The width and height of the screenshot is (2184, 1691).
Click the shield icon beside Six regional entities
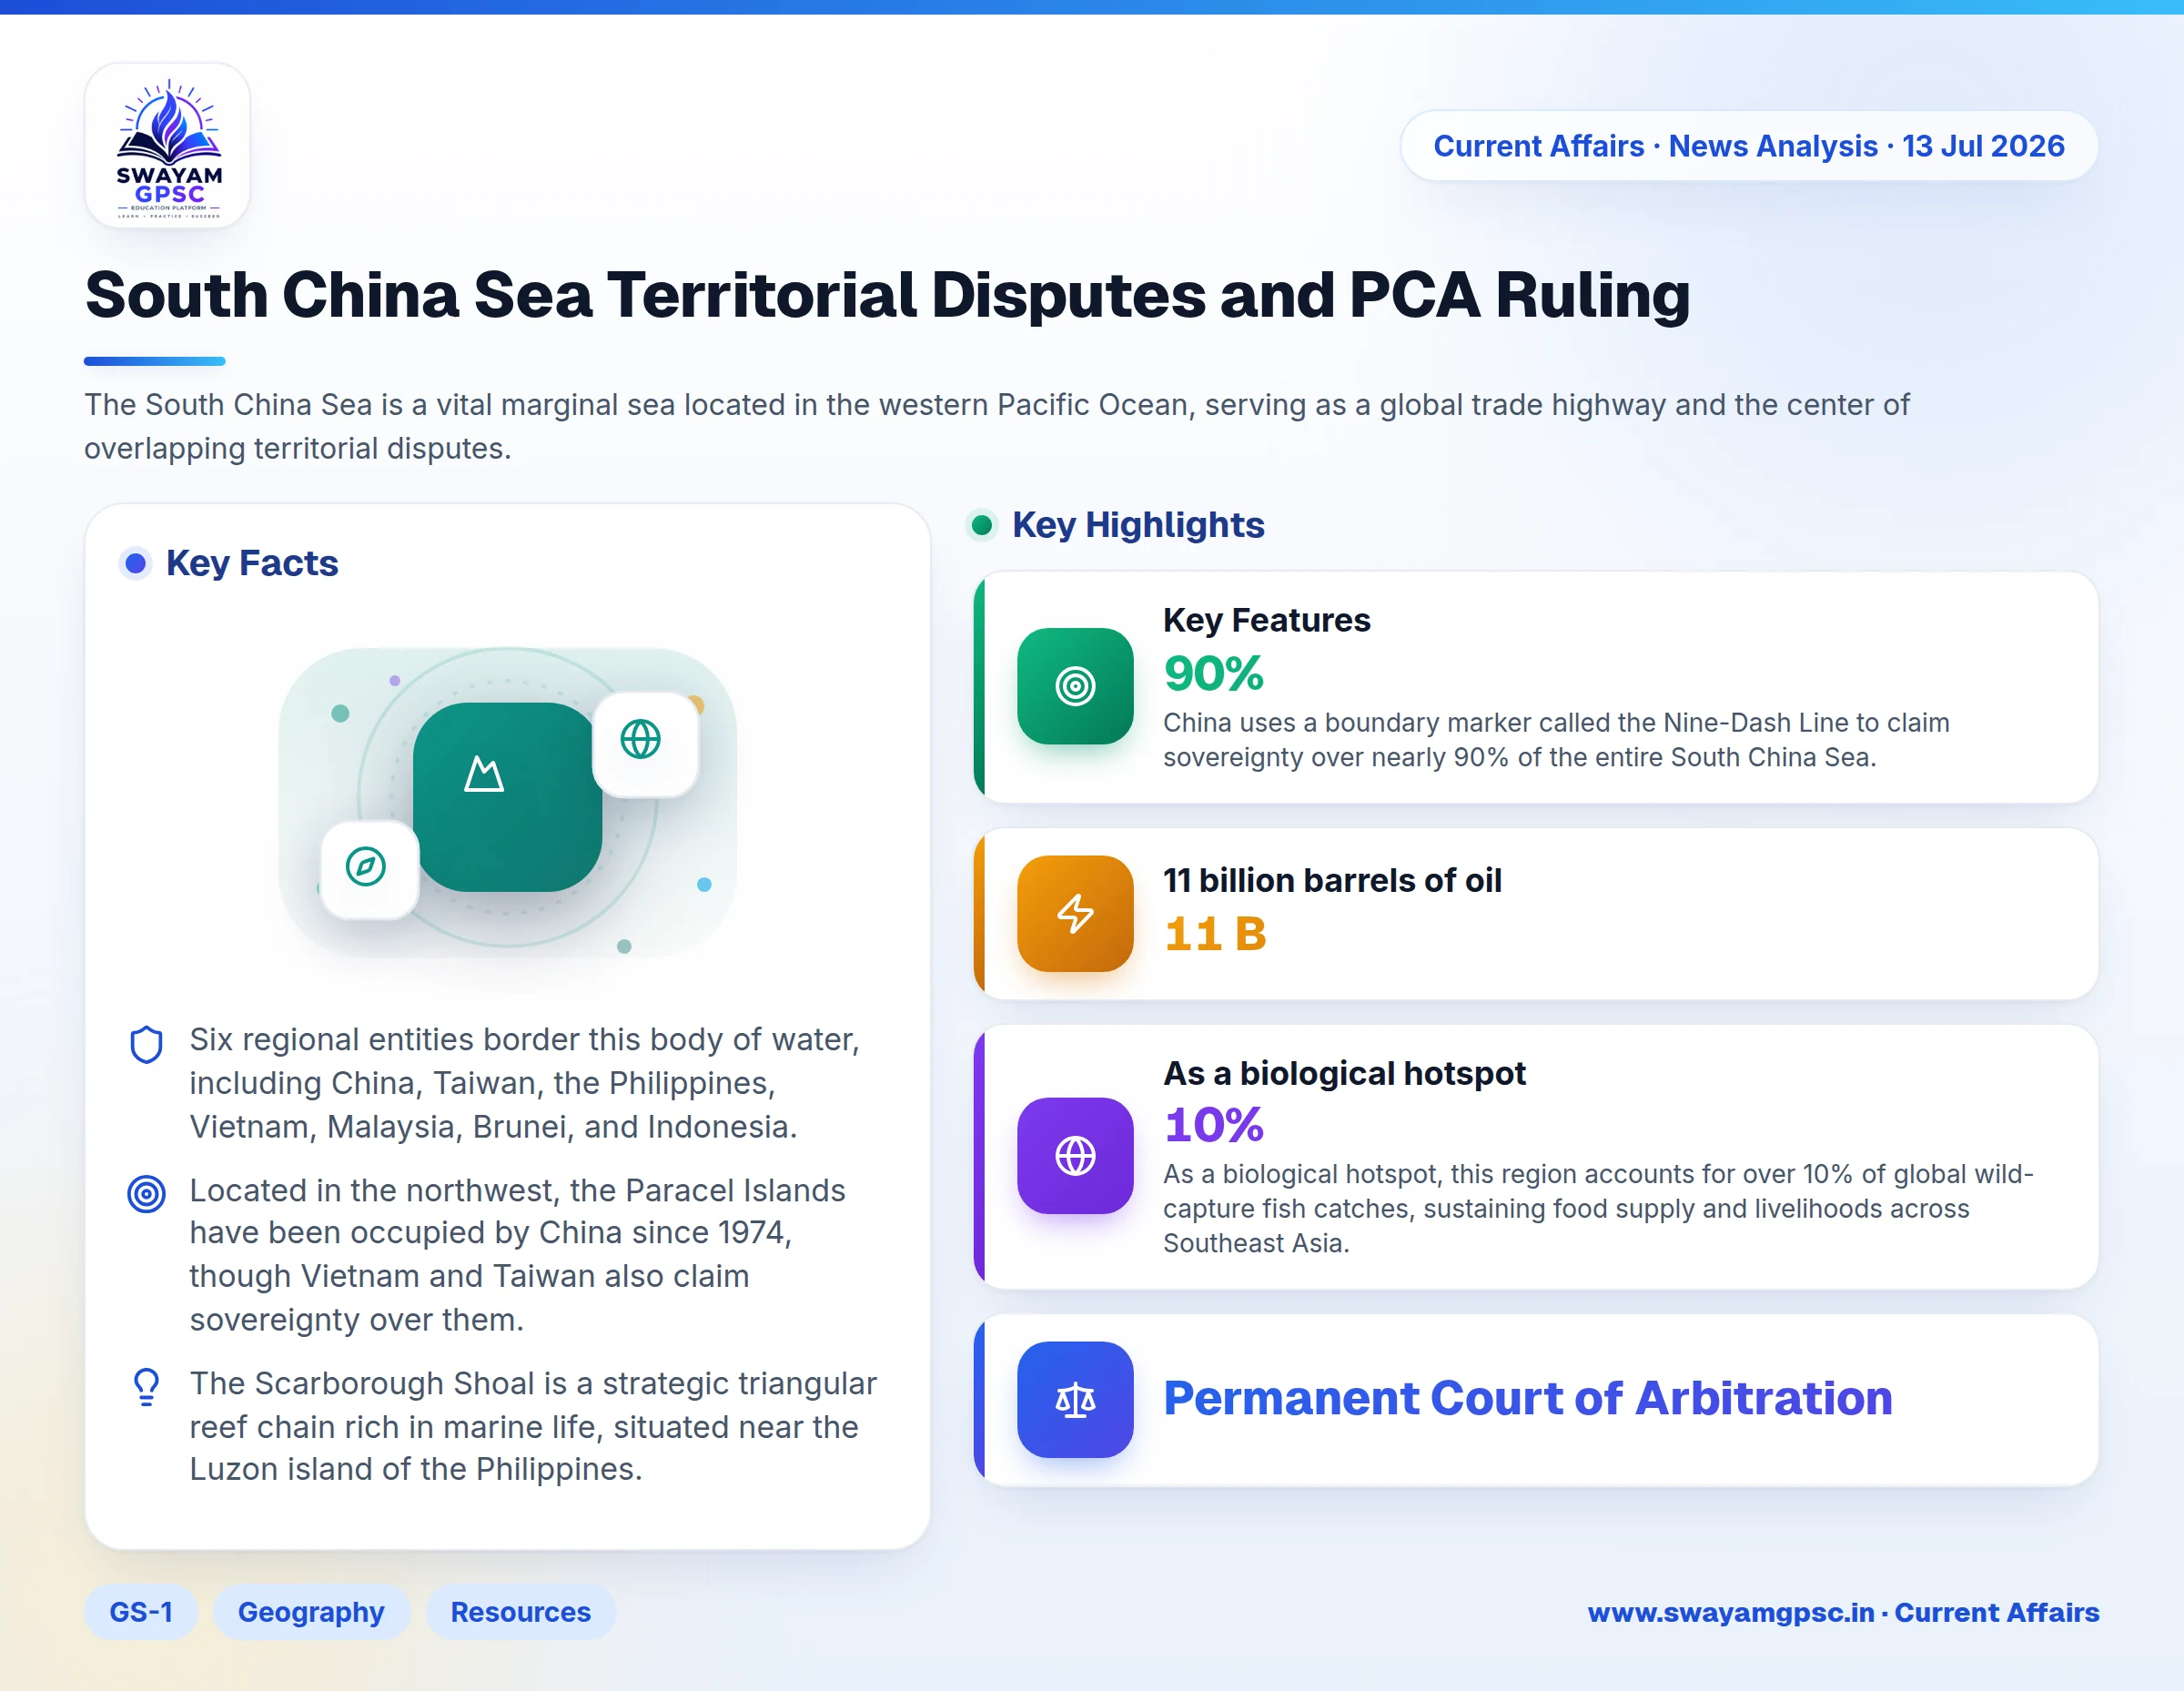click(x=147, y=1044)
